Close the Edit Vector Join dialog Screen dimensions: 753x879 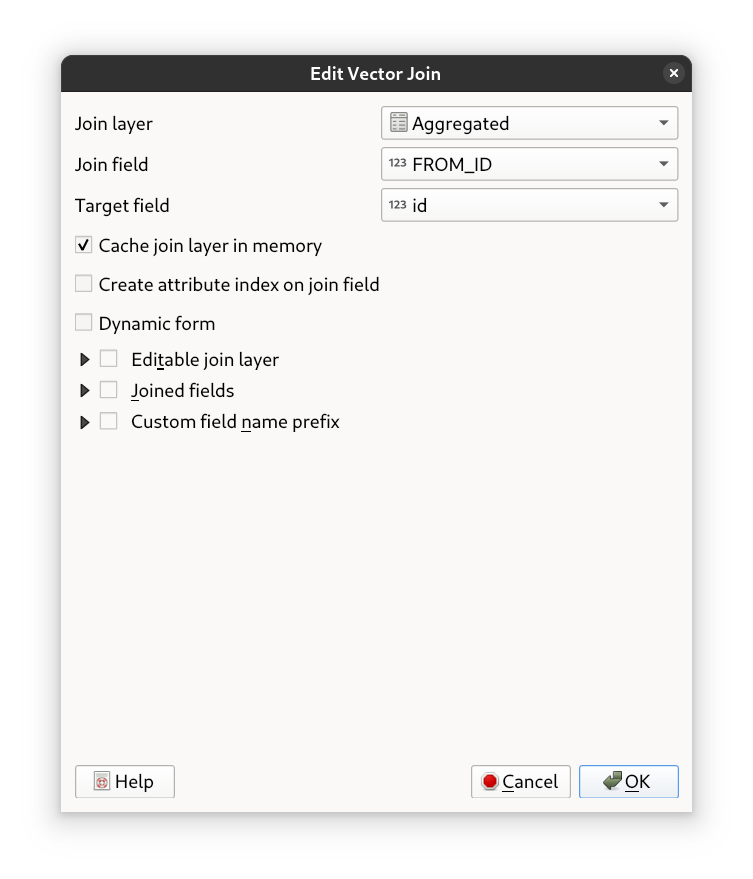tap(673, 73)
